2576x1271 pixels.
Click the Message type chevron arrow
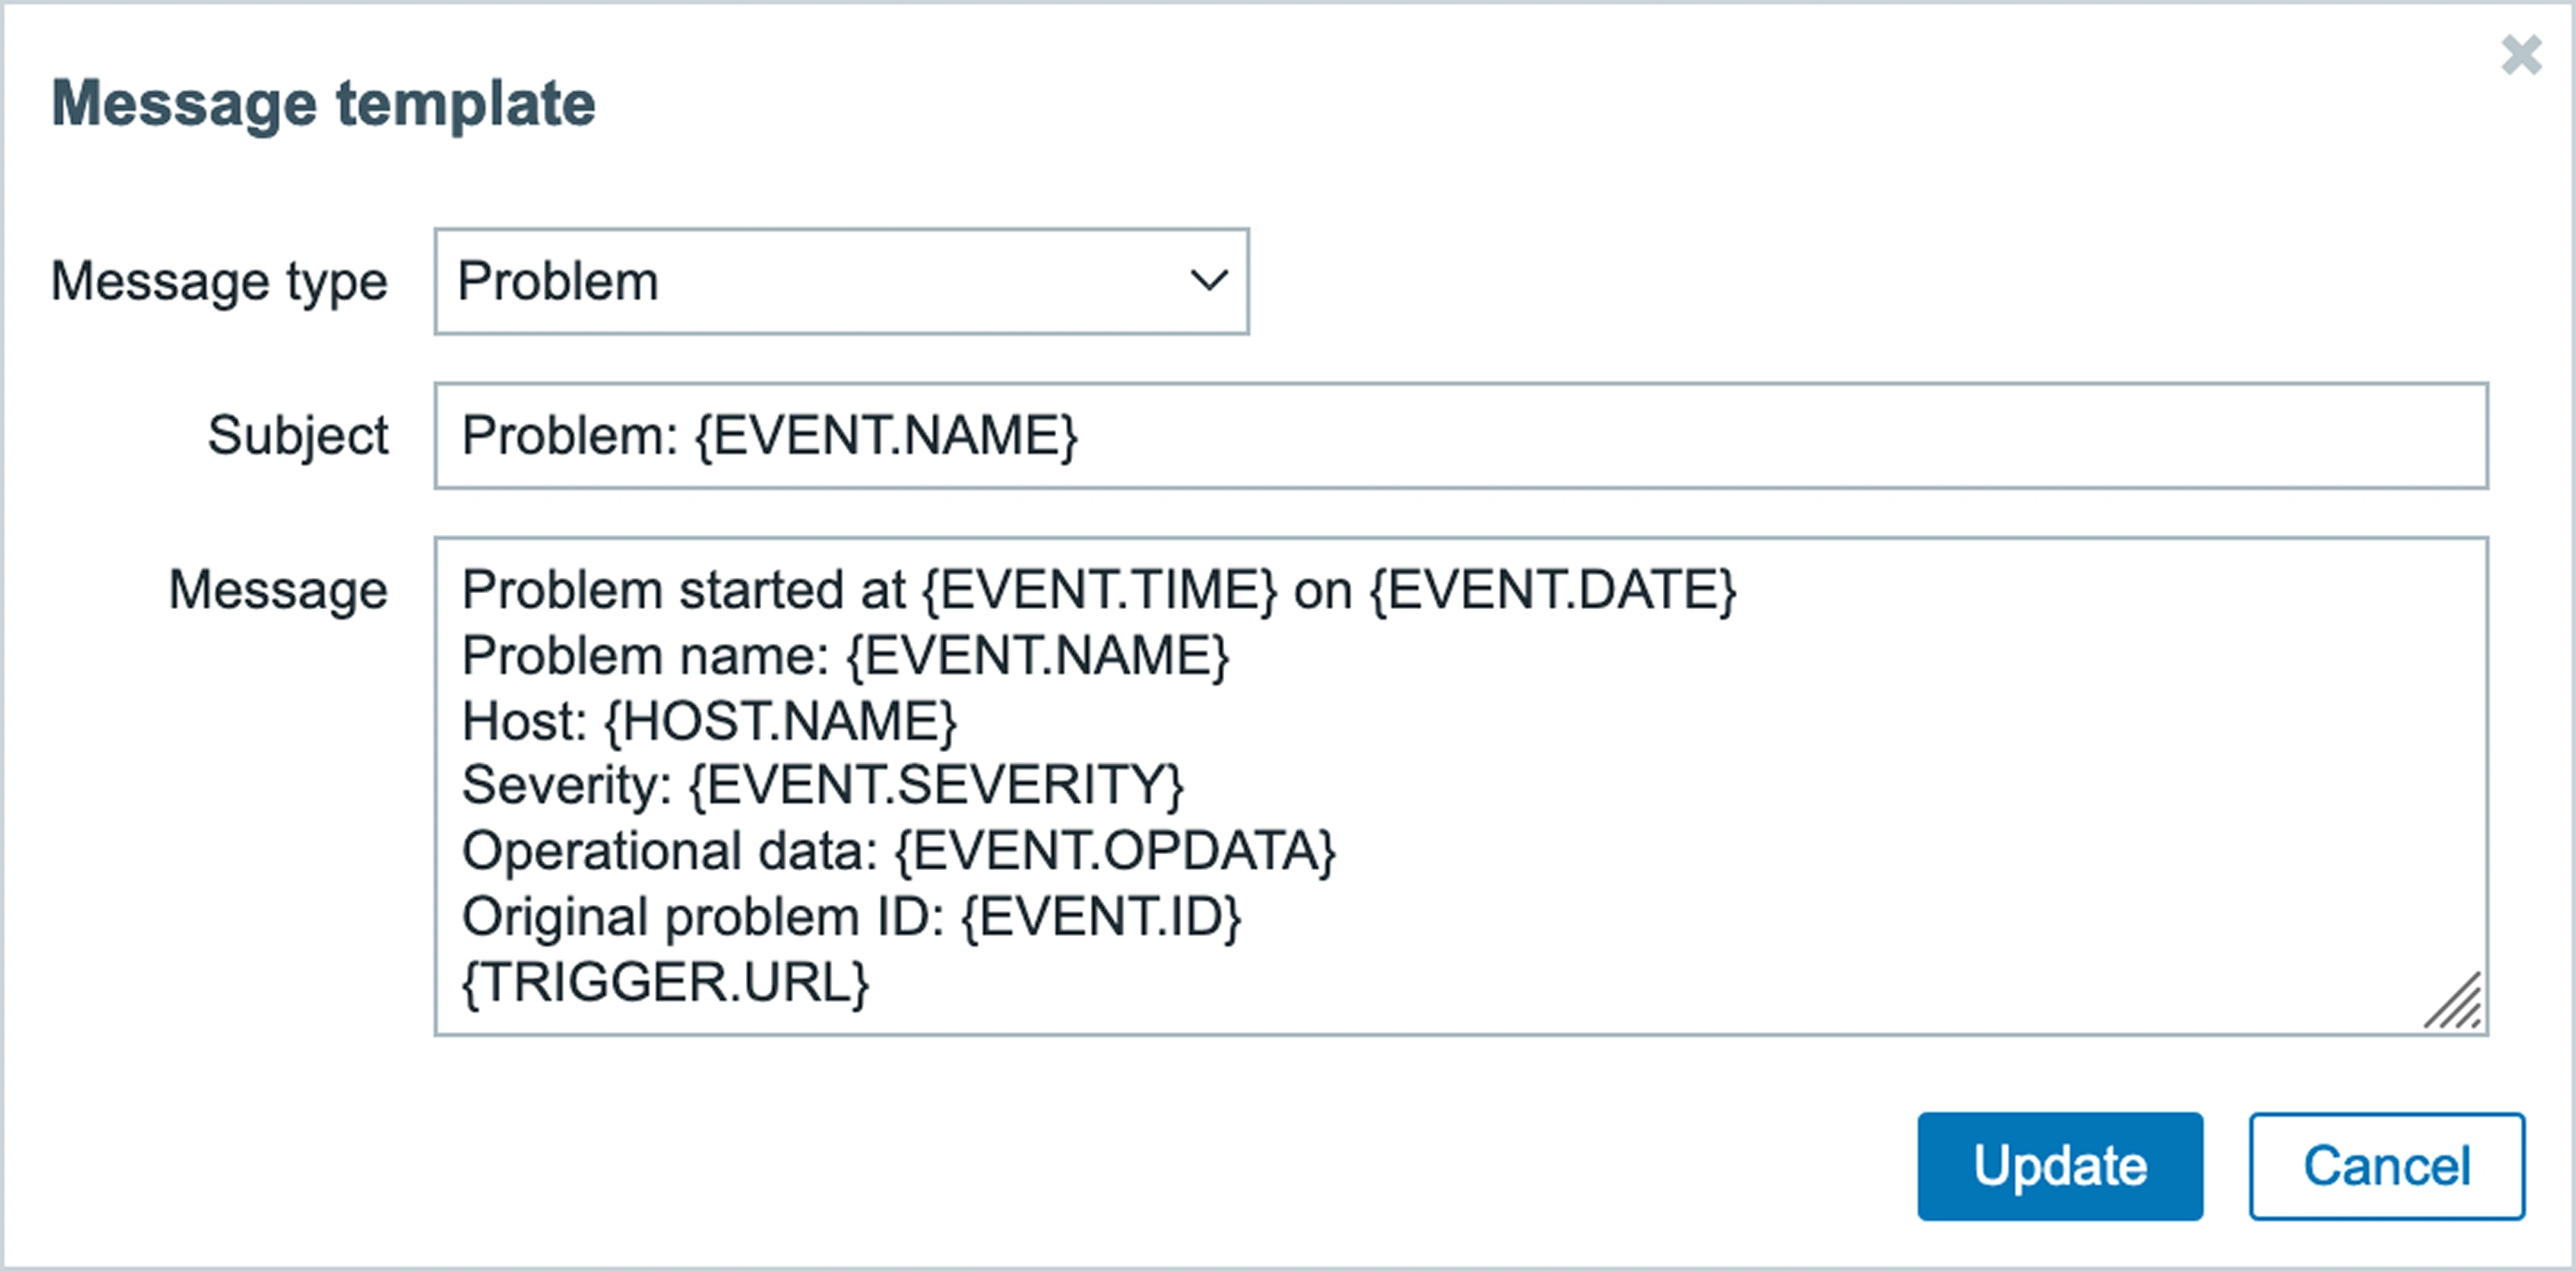point(1208,281)
